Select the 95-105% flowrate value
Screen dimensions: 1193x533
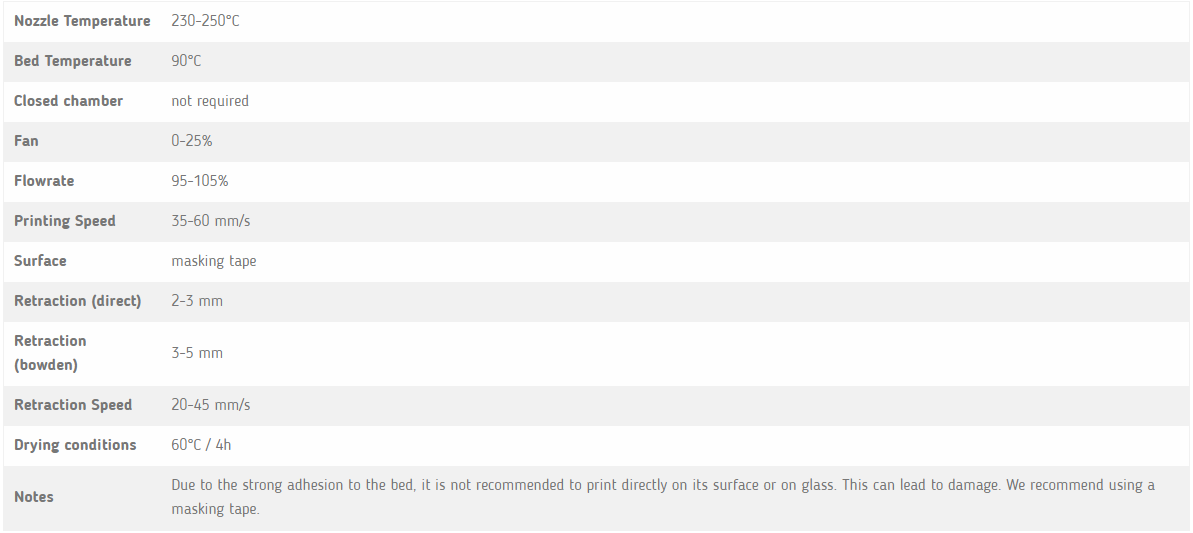point(199,181)
